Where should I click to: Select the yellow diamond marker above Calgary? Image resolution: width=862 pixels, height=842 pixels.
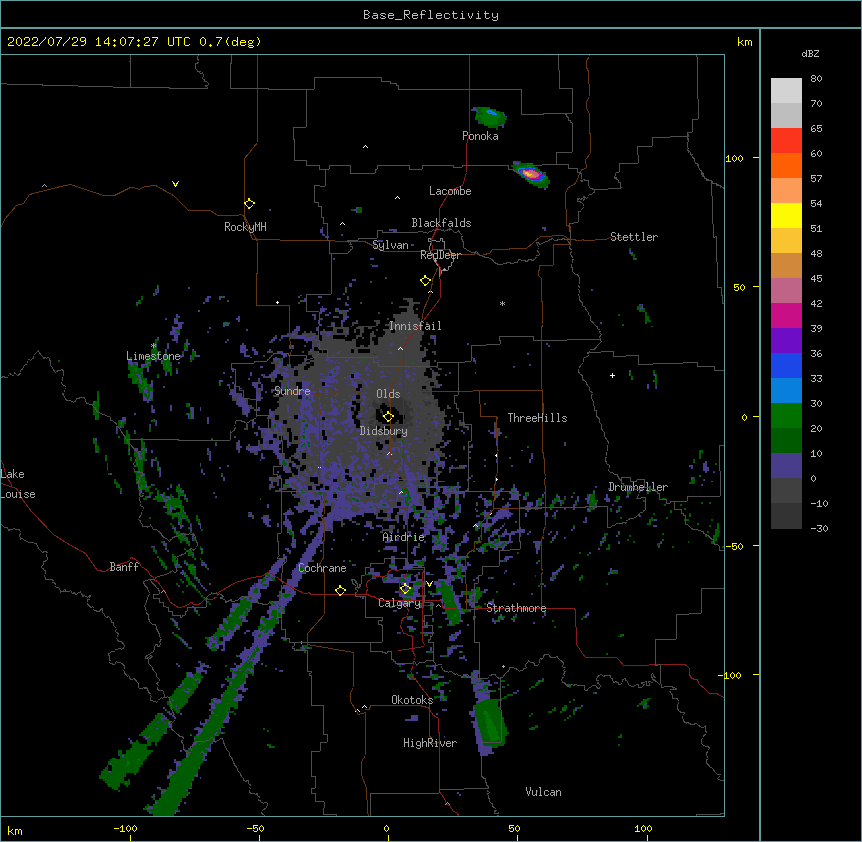point(405,589)
